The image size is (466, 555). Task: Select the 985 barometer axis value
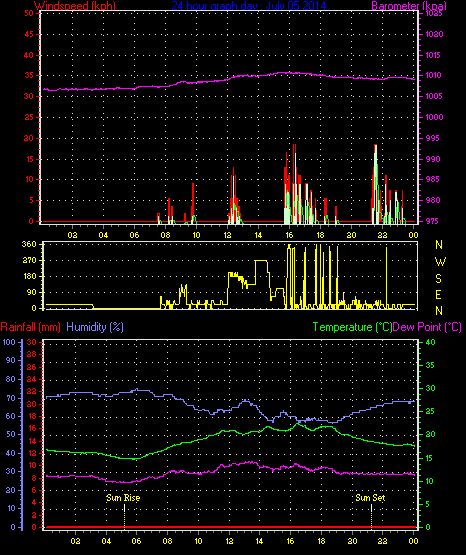pyautogui.click(x=433, y=179)
